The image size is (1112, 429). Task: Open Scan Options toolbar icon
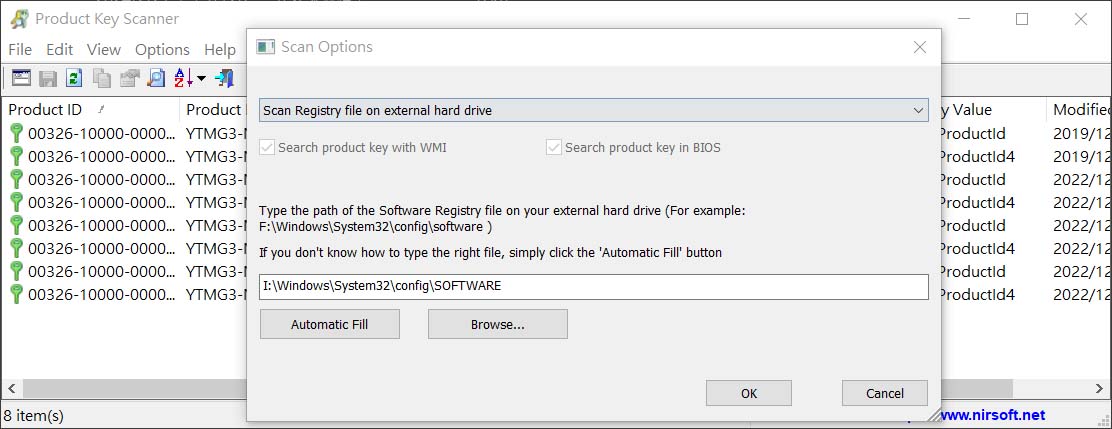(21, 77)
